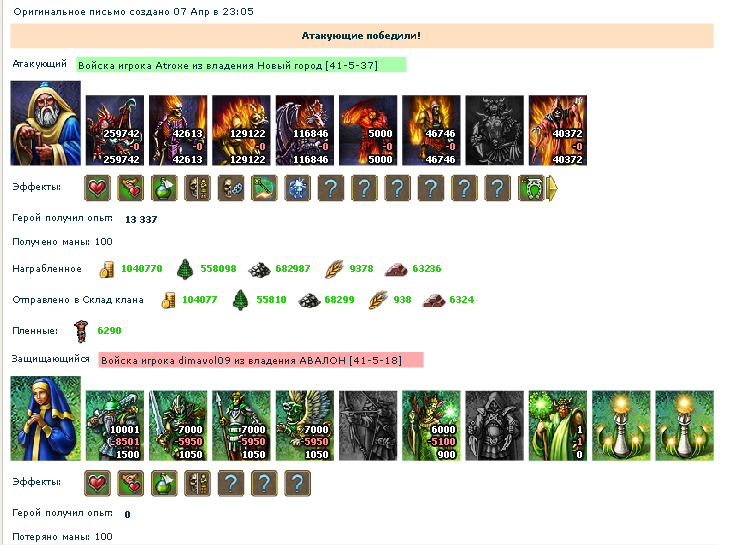Click the defender's blue-hooded heroine portrait
The height and width of the screenshot is (545, 730).
point(46,418)
